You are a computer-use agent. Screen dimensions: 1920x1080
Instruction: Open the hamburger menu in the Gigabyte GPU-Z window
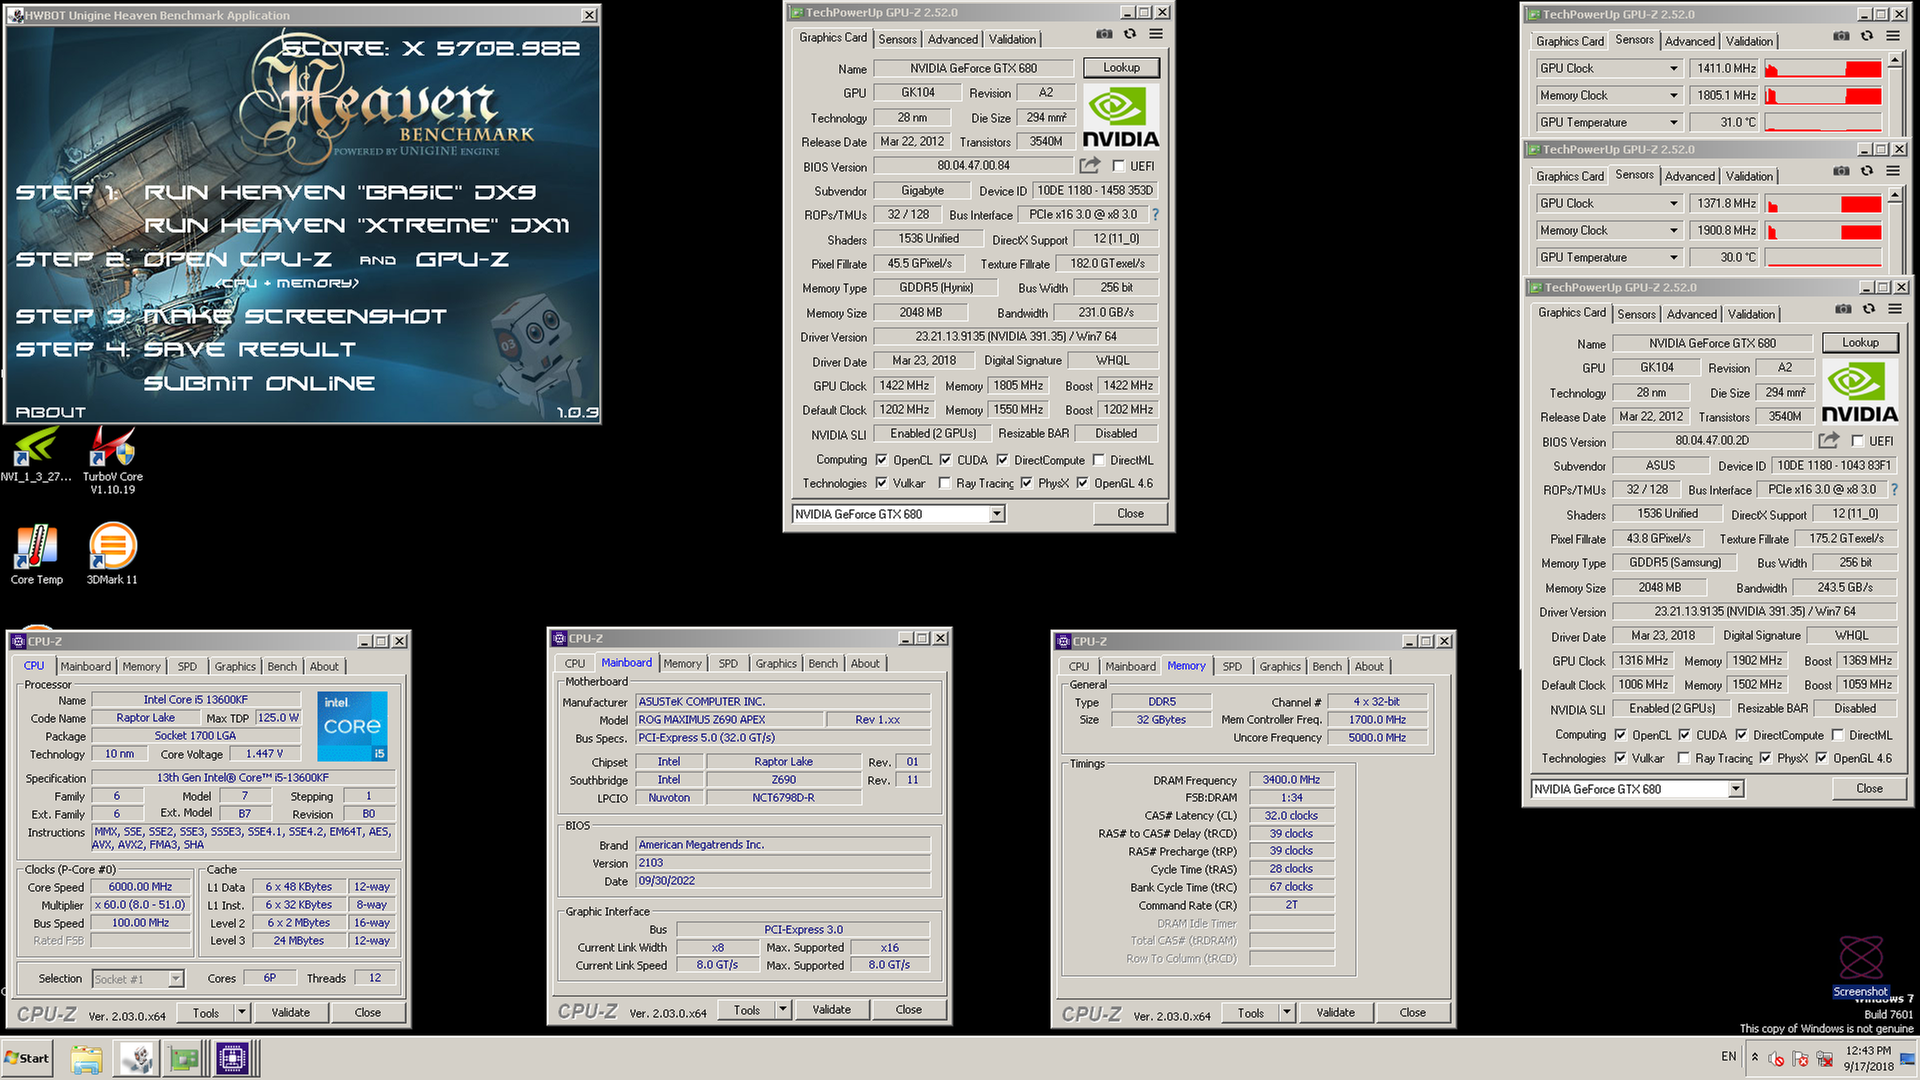(1156, 34)
